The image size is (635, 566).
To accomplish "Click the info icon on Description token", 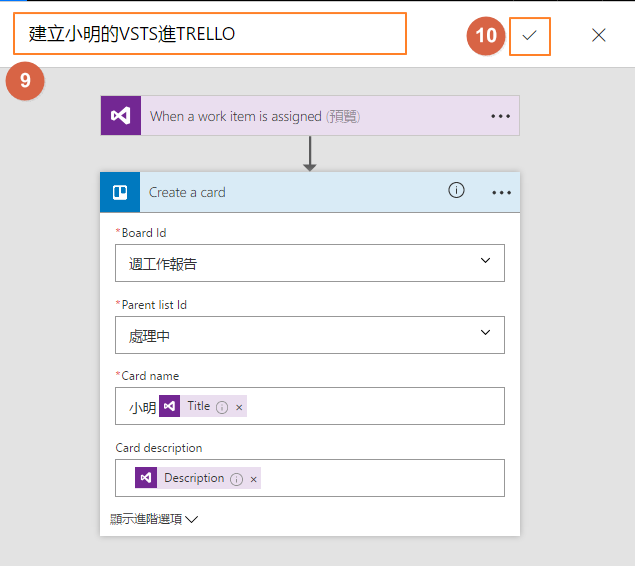I will point(236,479).
